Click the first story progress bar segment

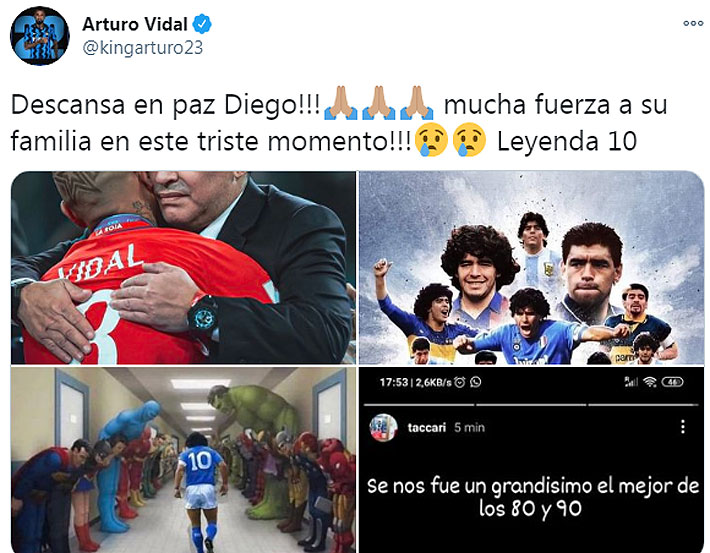click(x=419, y=404)
